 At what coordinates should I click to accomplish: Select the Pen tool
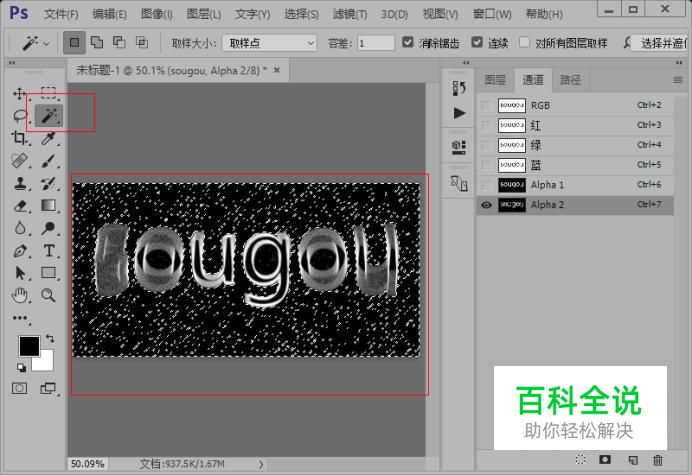click(19, 251)
